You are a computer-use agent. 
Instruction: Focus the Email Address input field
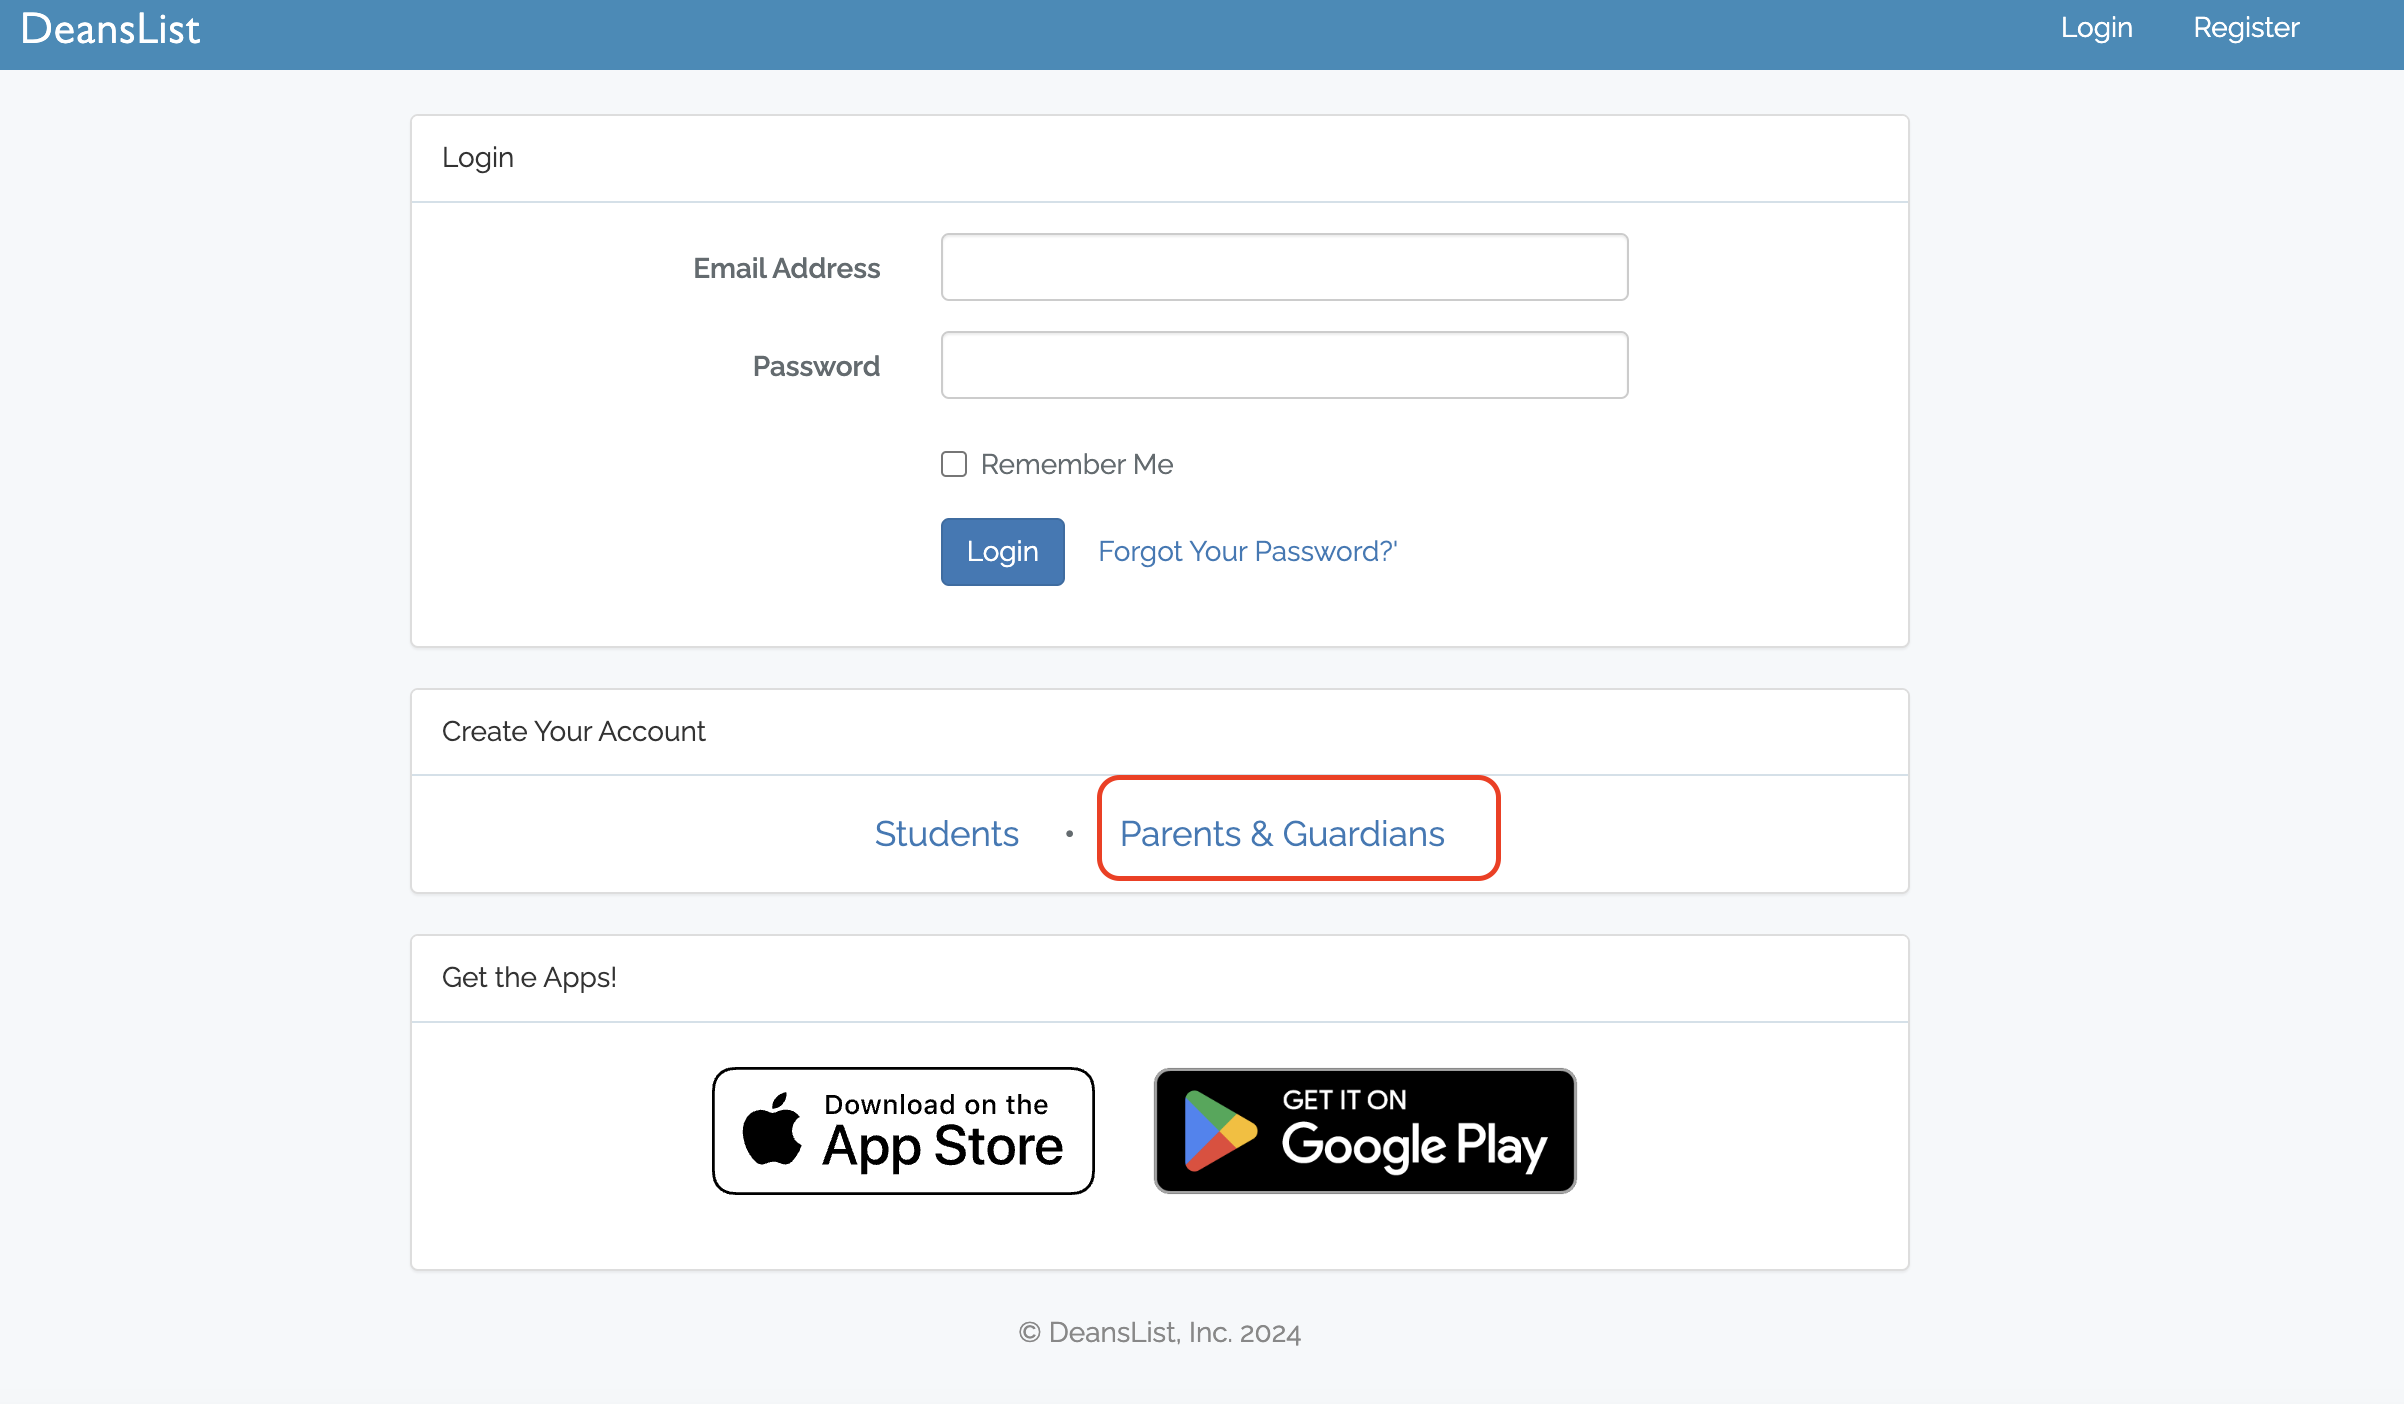pos(1284,267)
